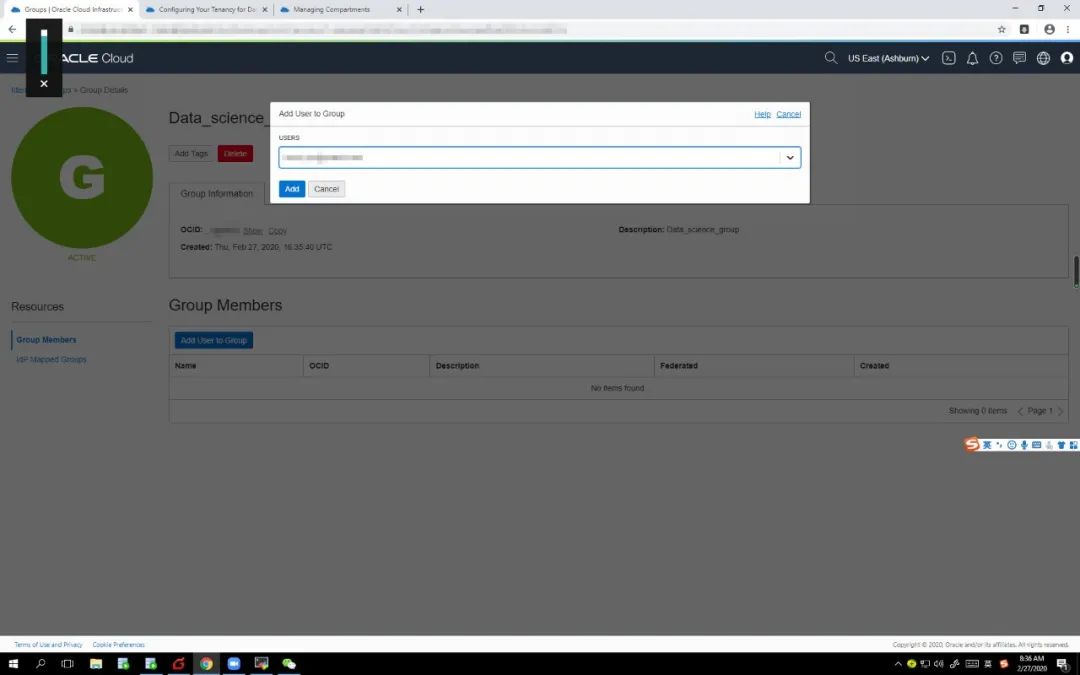Open the help question mark icon

(996, 59)
